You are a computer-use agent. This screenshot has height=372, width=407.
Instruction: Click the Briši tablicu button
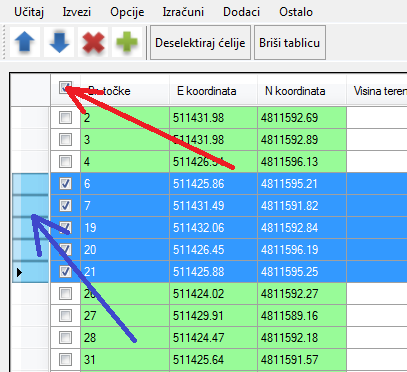pyautogui.click(x=290, y=43)
